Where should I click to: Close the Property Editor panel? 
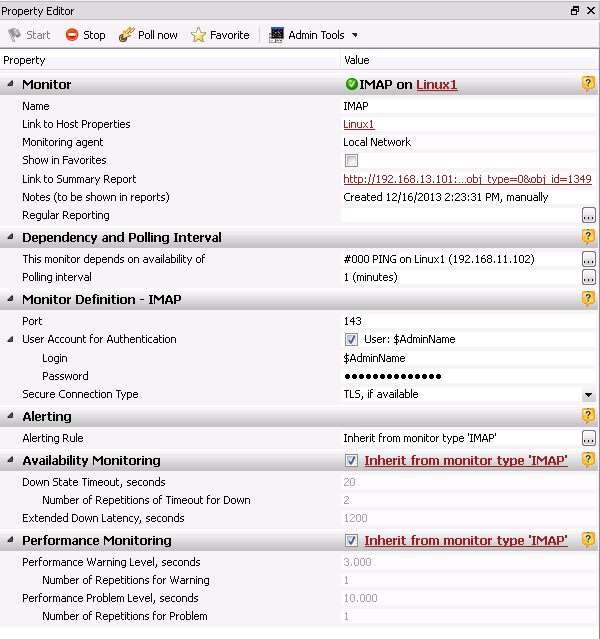591,11
